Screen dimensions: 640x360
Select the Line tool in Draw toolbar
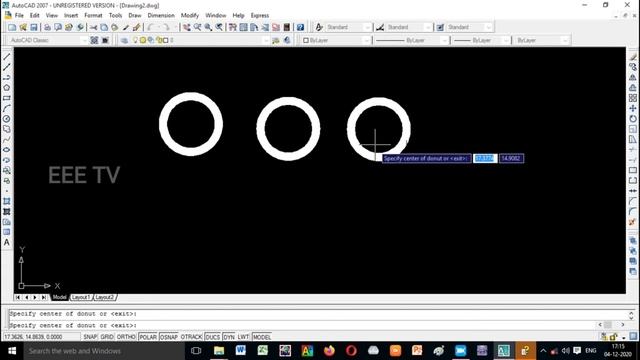coord(7,57)
